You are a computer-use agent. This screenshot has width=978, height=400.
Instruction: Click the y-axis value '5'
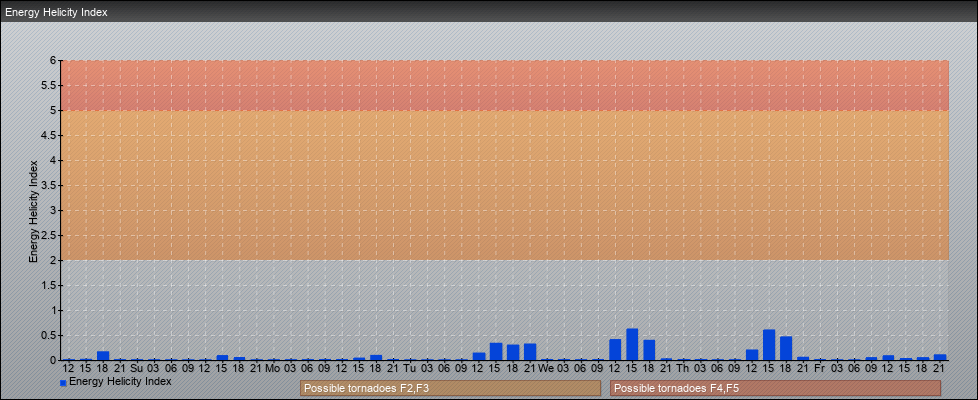pos(54,110)
